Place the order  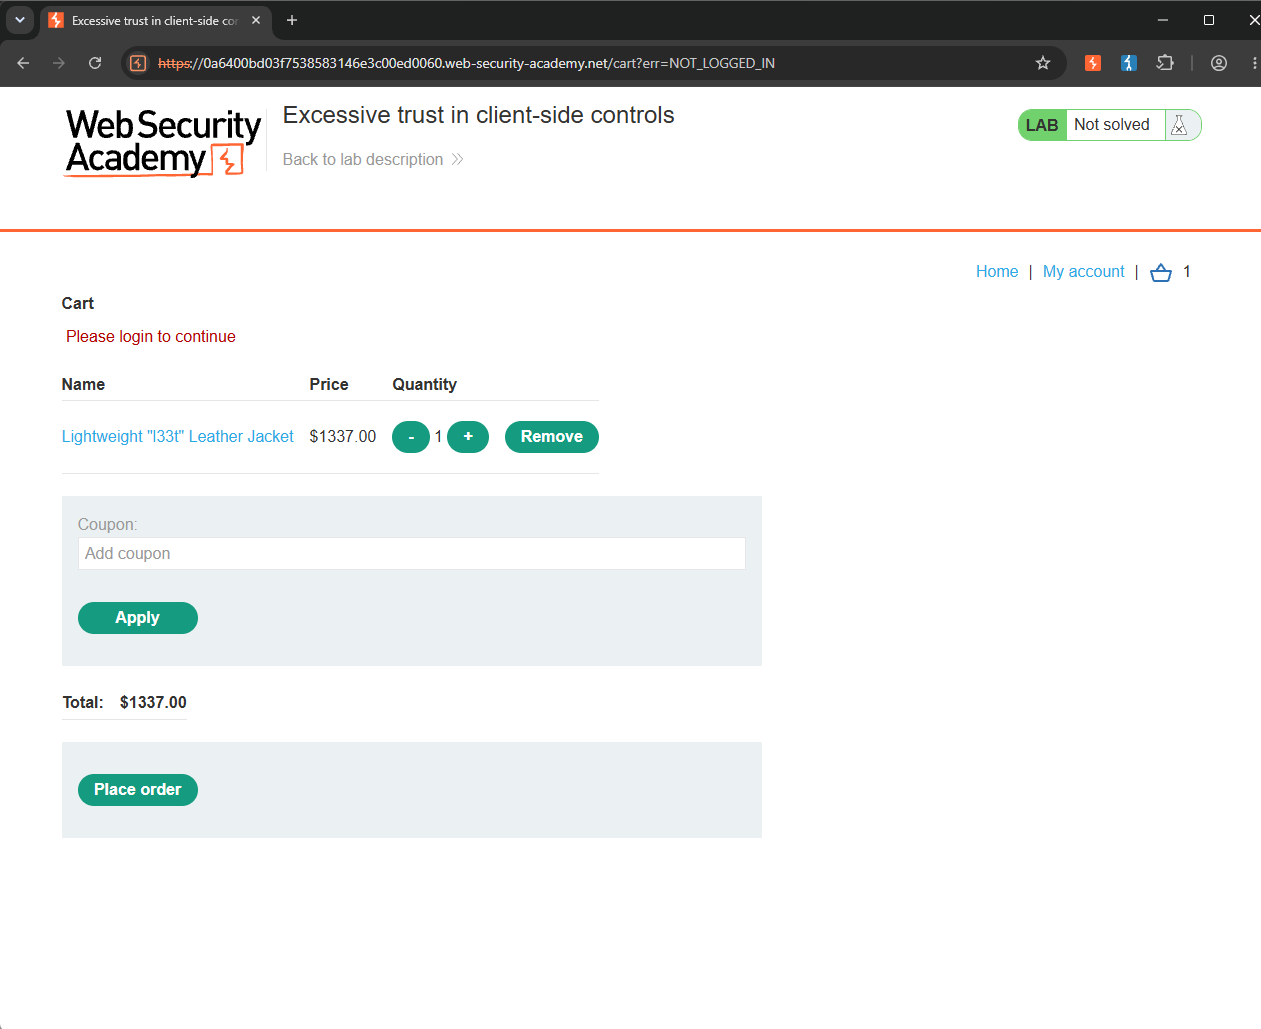138,790
